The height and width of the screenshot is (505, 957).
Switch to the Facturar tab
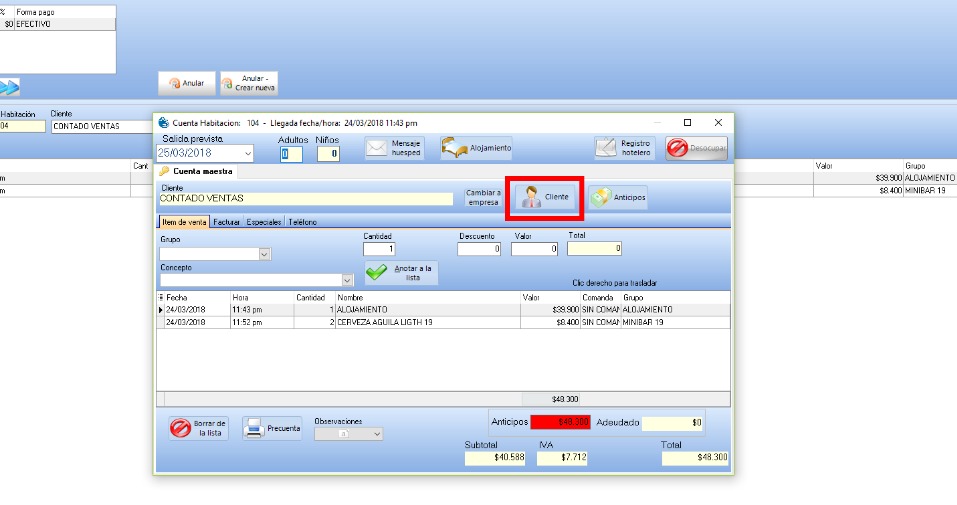[227, 222]
